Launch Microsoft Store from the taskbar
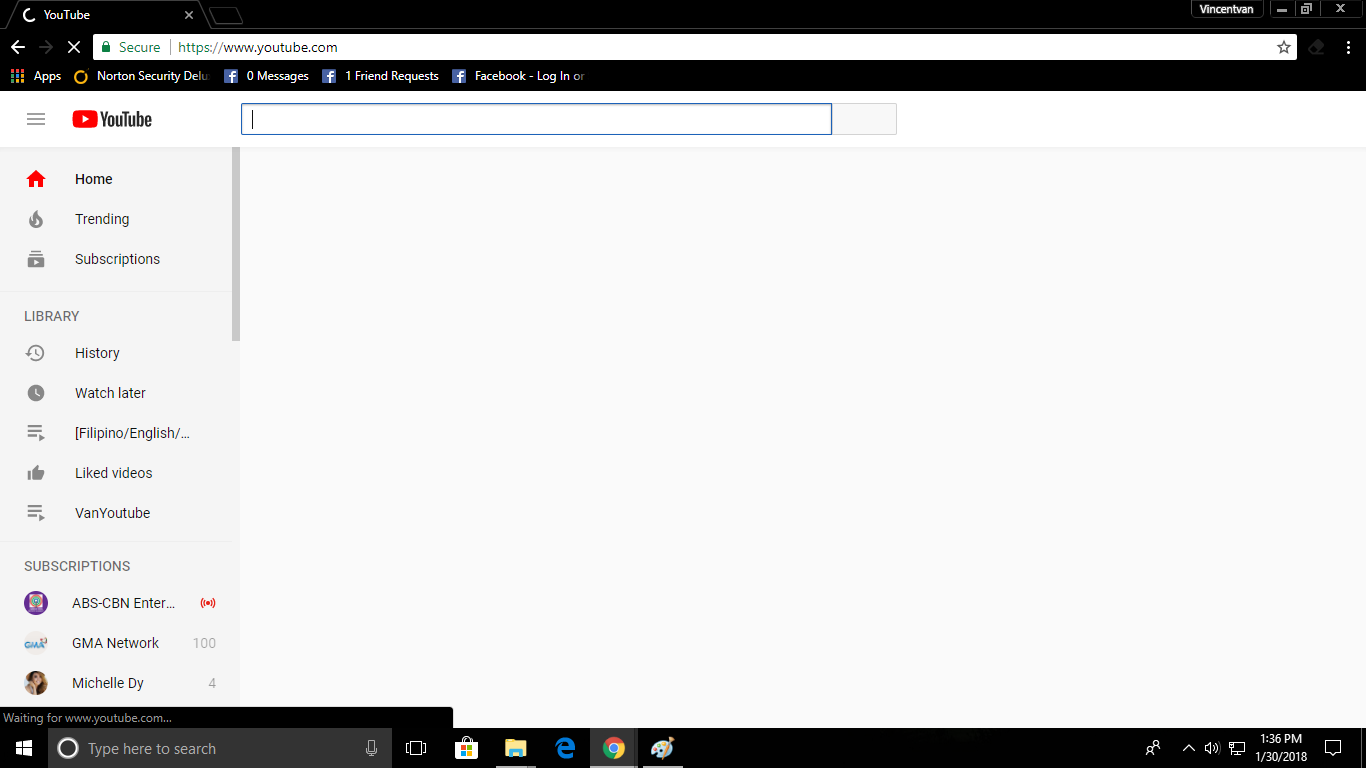 466,748
